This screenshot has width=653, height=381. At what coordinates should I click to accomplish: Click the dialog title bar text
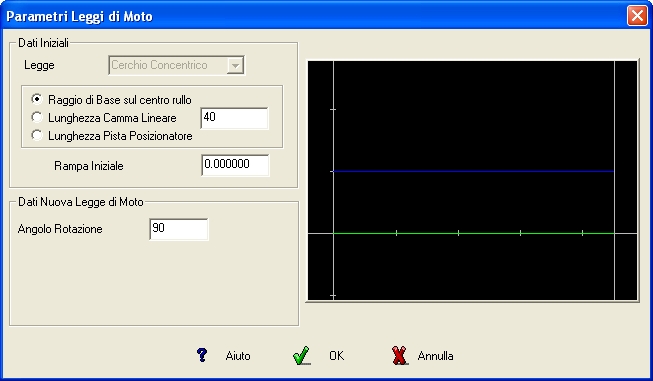click(x=79, y=16)
